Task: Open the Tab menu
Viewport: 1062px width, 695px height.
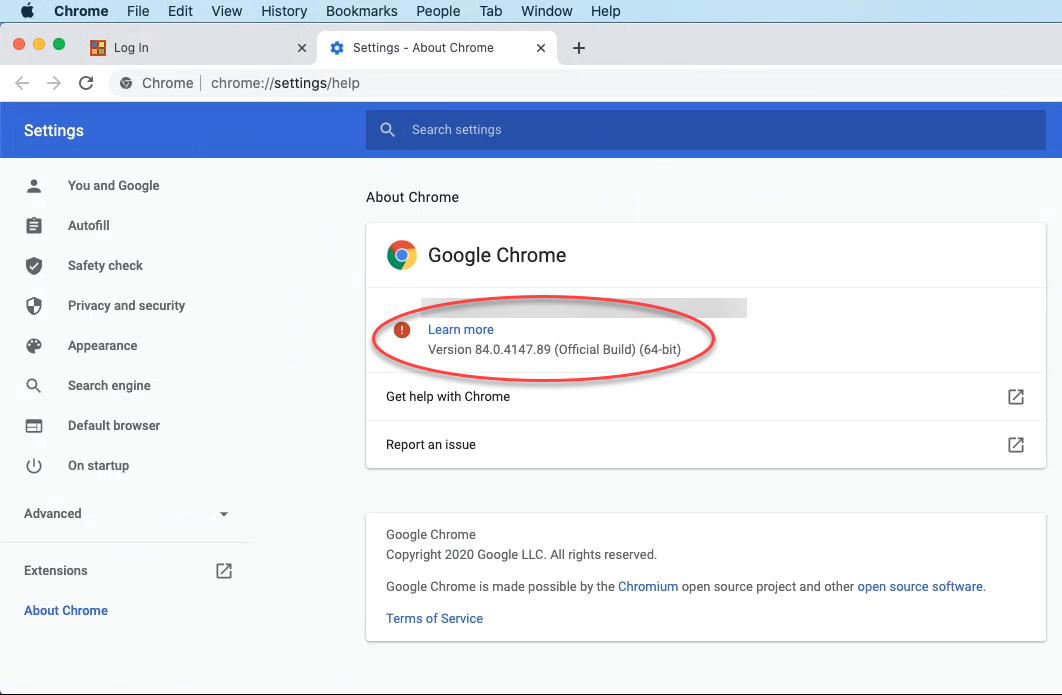Action: click(x=491, y=11)
